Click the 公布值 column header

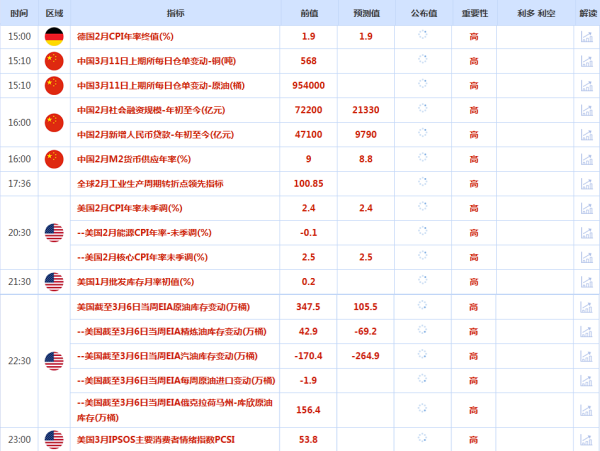[424, 13]
